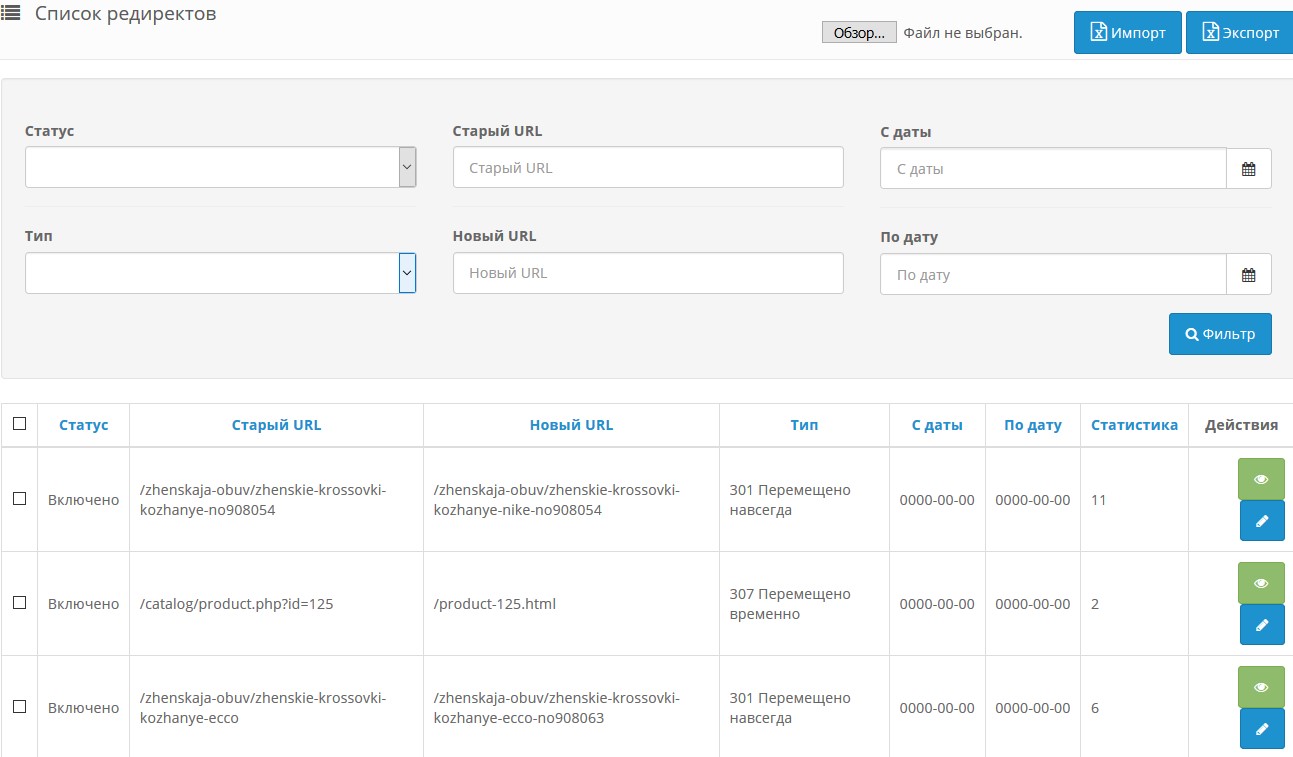Check the box for /catalog/product.php?id=125 row
This screenshot has width=1293, height=757.
click(x=19, y=603)
